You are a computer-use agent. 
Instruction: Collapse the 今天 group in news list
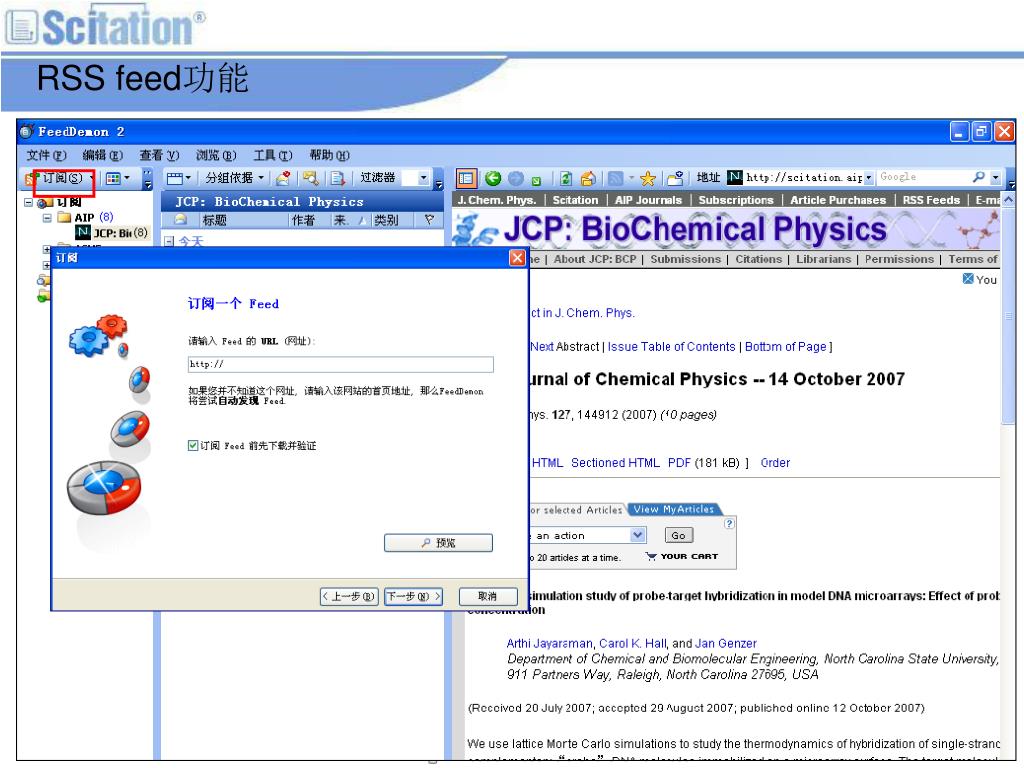point(169,242)
